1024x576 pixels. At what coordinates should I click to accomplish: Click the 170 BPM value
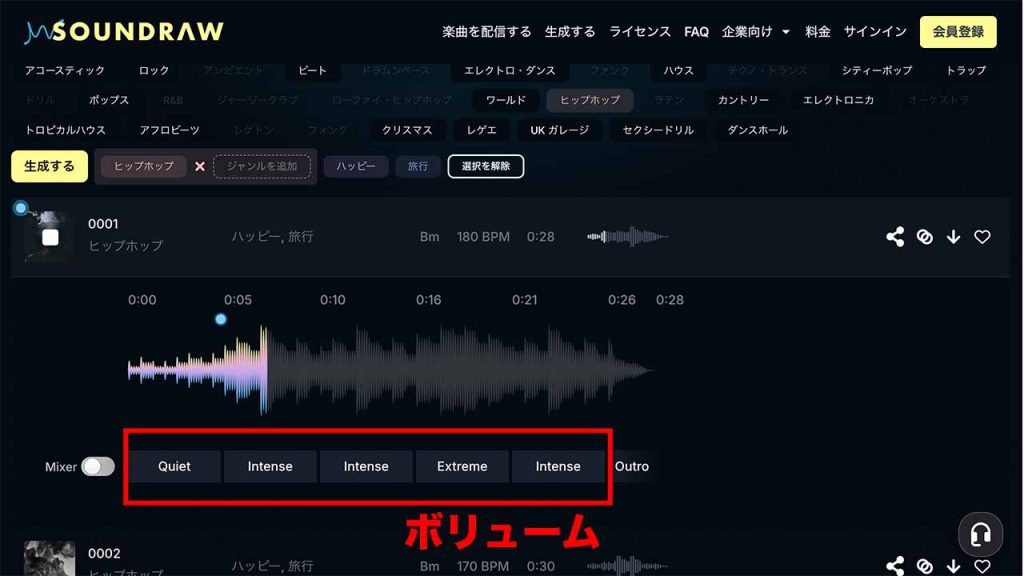click(483, 566)
